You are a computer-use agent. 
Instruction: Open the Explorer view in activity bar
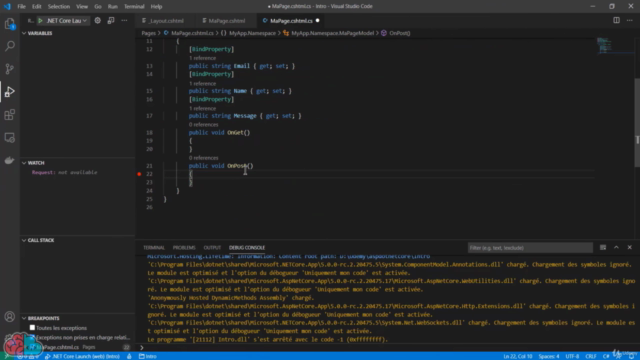(9, 24)
